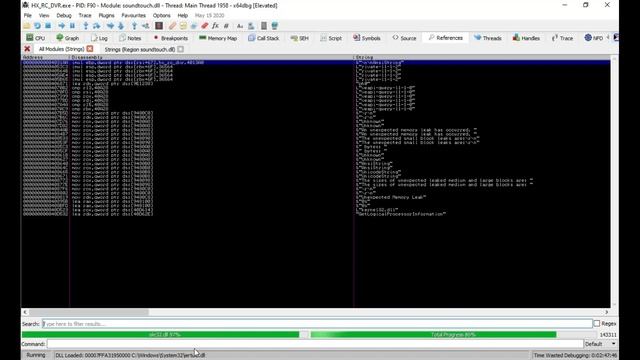The height and width of the screenshot is (360, 640).
Task: Click the Restart program toolbar icon
Action: point(37,26)
